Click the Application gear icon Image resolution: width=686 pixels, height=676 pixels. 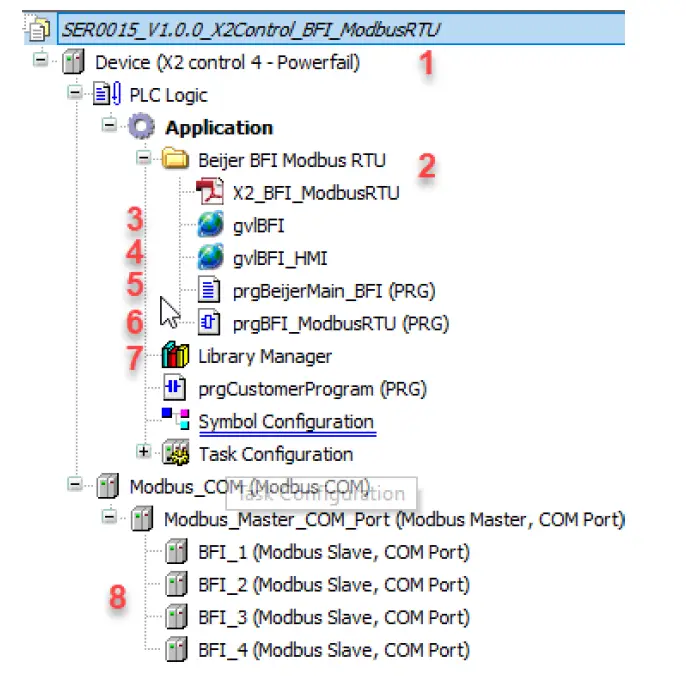[141, 126]
